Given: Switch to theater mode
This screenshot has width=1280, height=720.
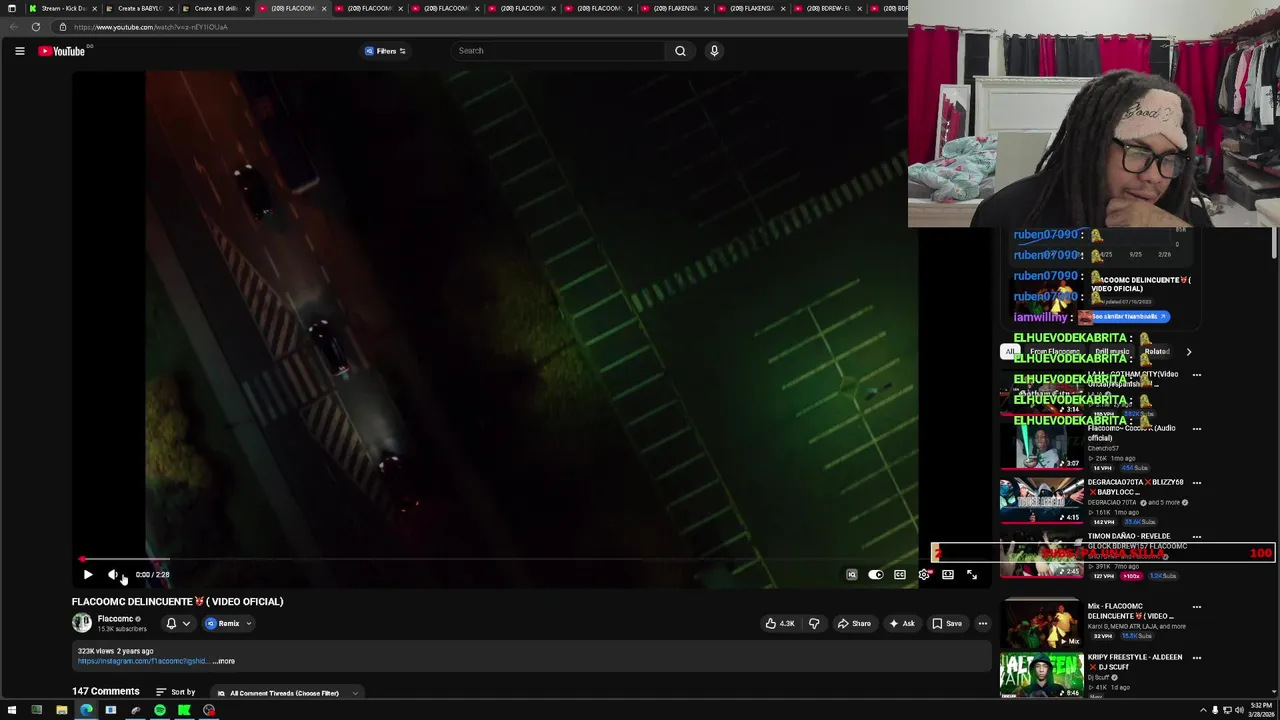Looking at the screenshot, I should click(x=947, y=575).
